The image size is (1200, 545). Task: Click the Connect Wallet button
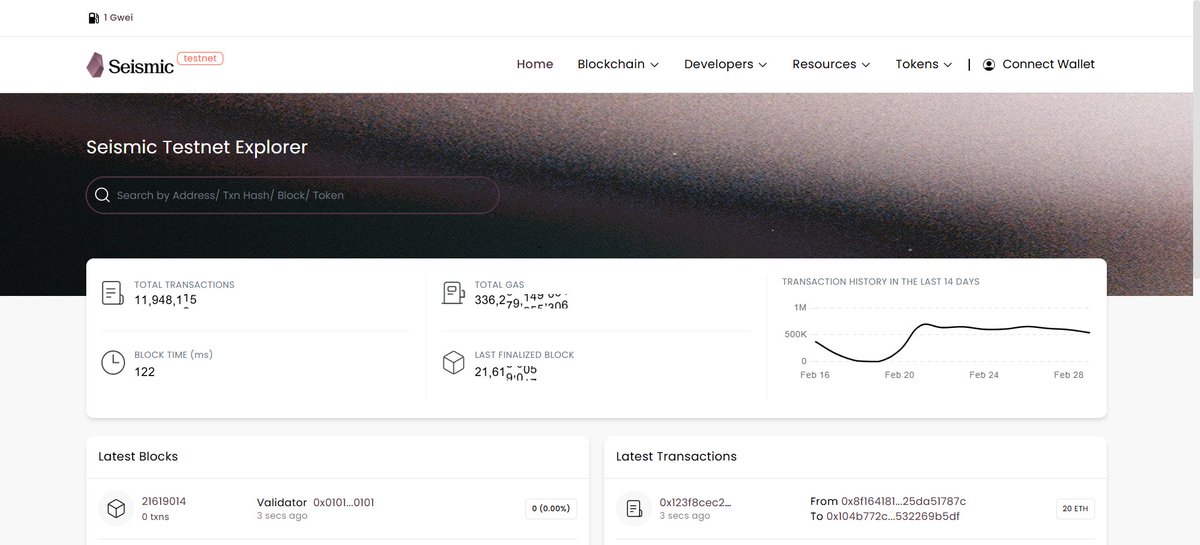(1039, 64)
